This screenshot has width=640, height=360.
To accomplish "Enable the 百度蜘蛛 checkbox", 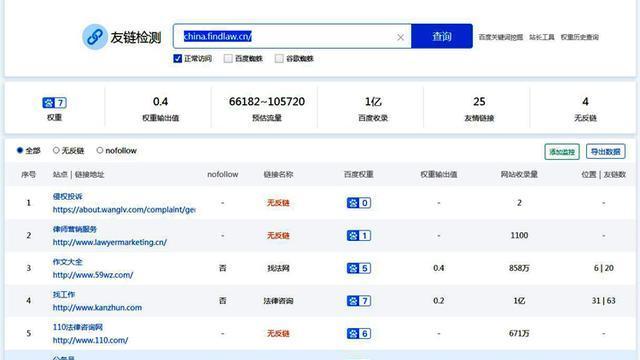I will click(x=228, y=59).
